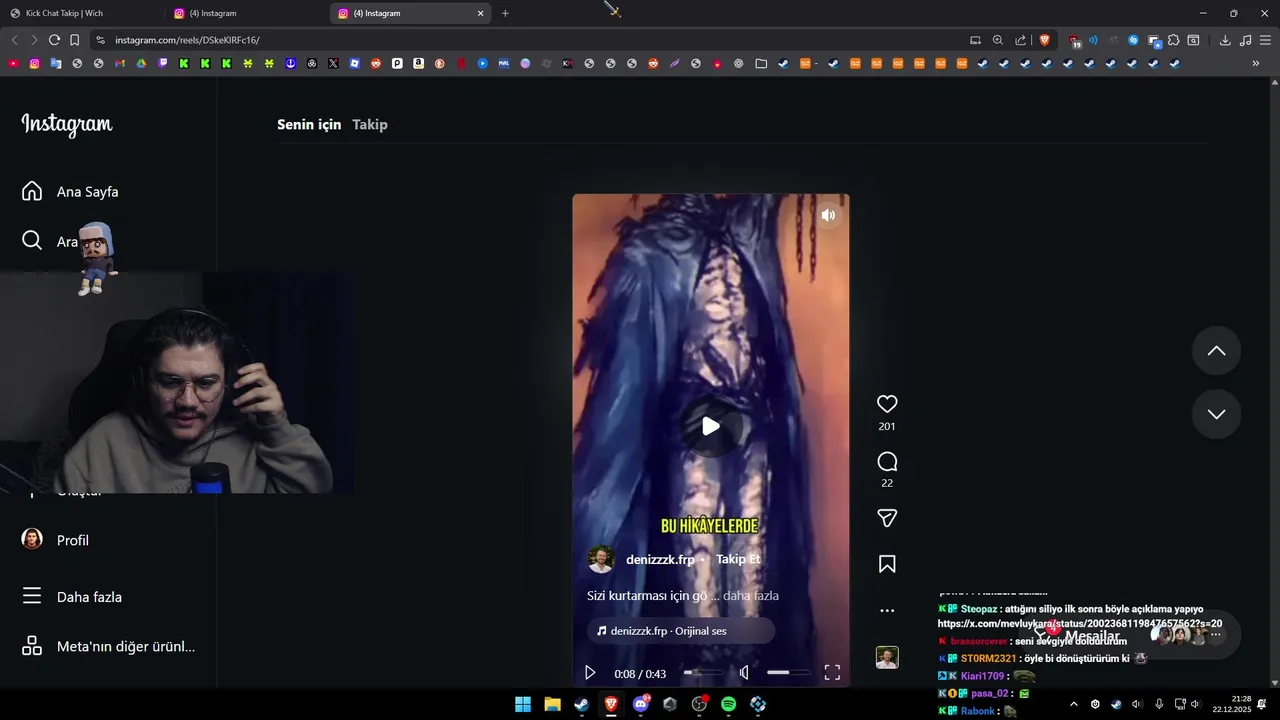Toggle reel sound with the speaker icon at top-right of video
This screenshot has width=1280, height=720.
[x=828, y=215]
